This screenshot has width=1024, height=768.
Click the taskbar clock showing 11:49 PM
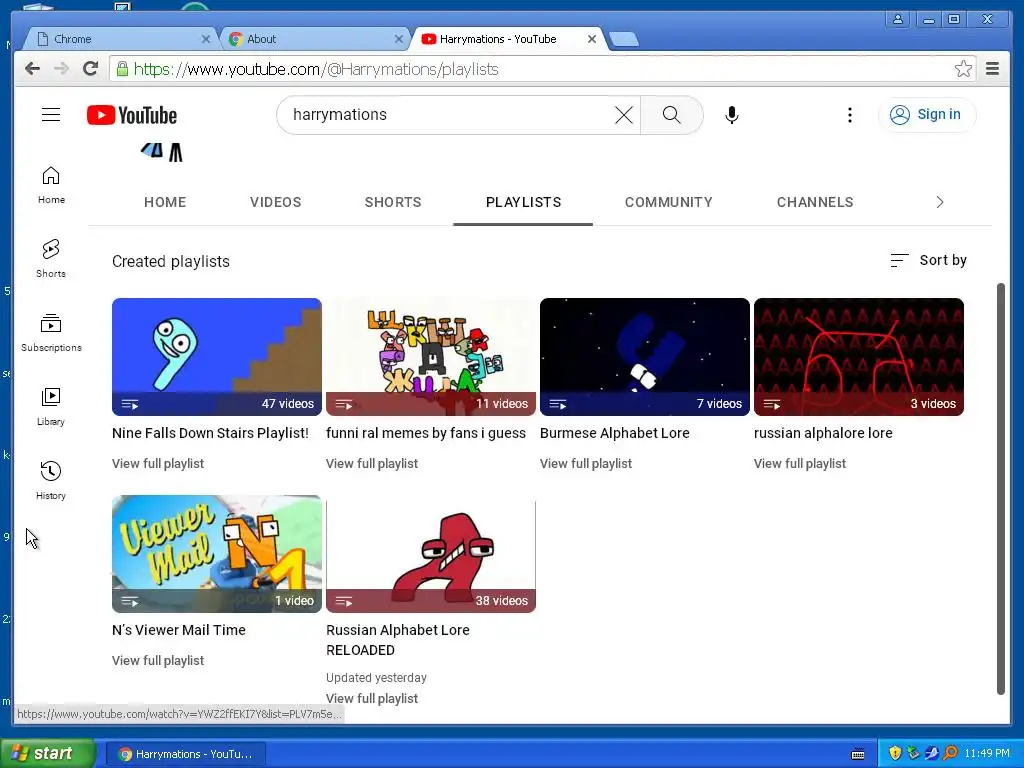point(987,753)
